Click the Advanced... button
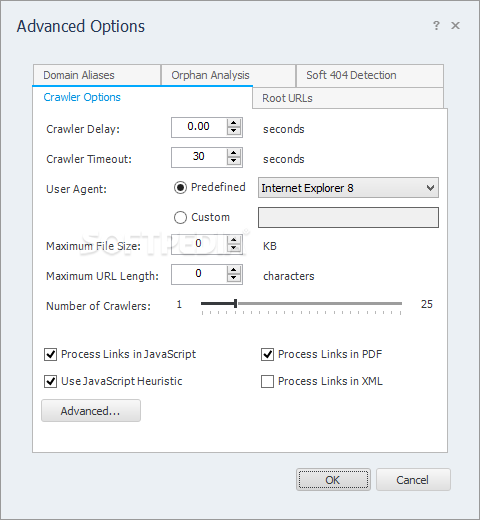480x520 pixels. click(x=91, y=411)
